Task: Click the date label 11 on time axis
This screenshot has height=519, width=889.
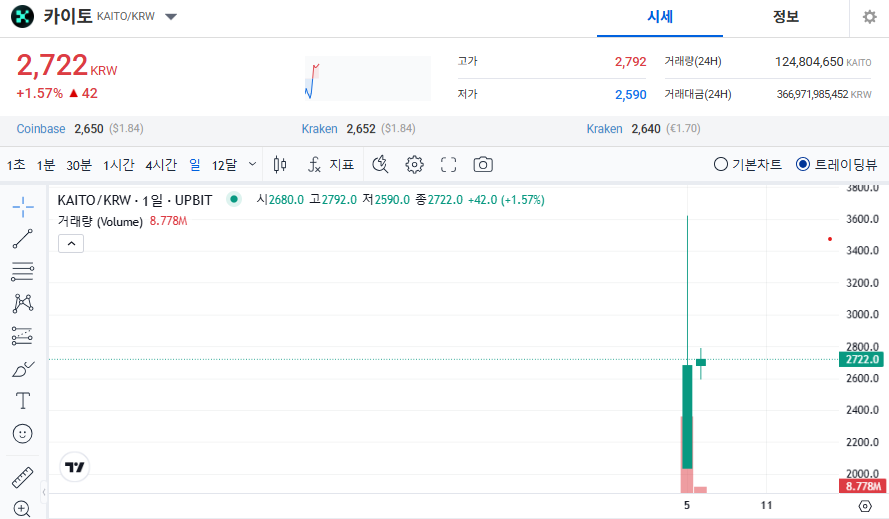Action: click(767, 505)
